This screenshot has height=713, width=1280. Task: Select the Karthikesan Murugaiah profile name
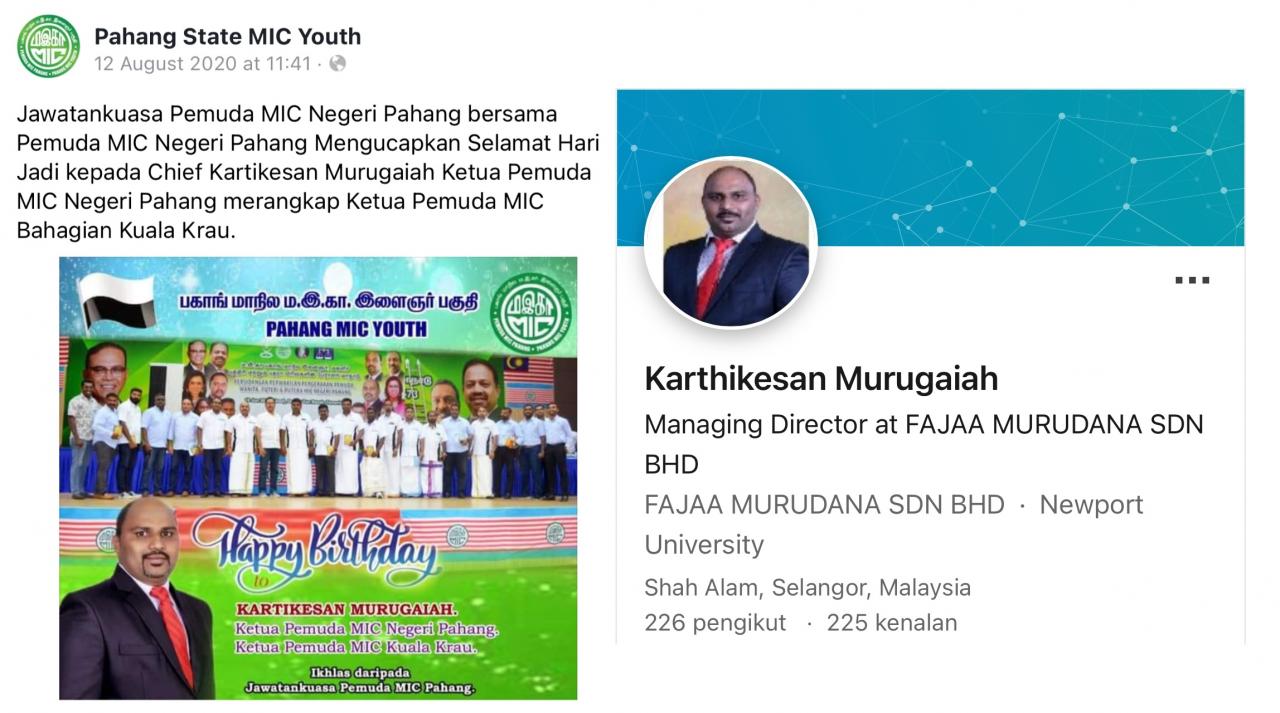pyautogui.click(x=821, y=379)
